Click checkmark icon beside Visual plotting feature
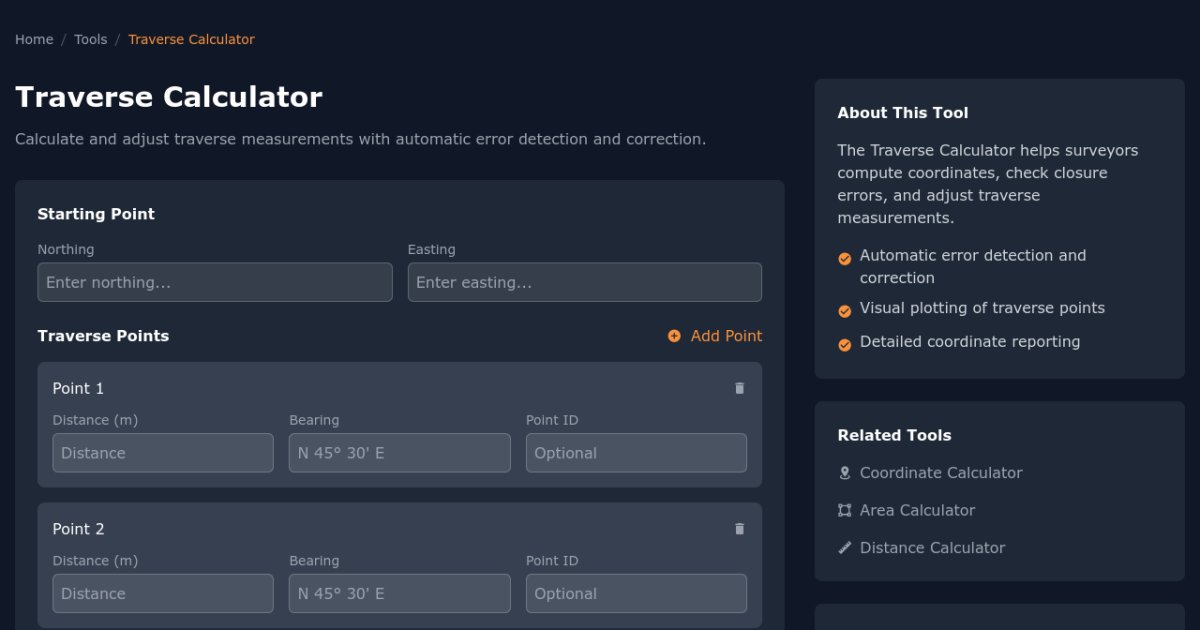 (845, 311)
